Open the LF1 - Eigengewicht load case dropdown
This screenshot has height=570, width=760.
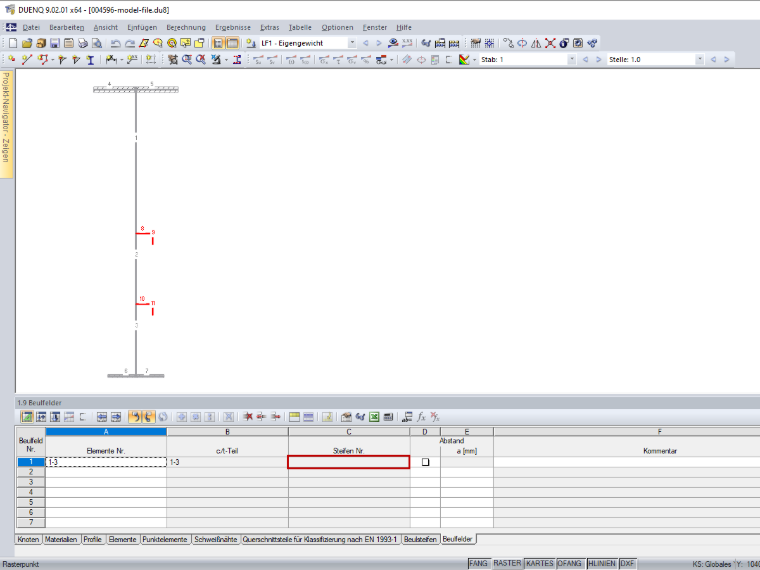(352, 43)
